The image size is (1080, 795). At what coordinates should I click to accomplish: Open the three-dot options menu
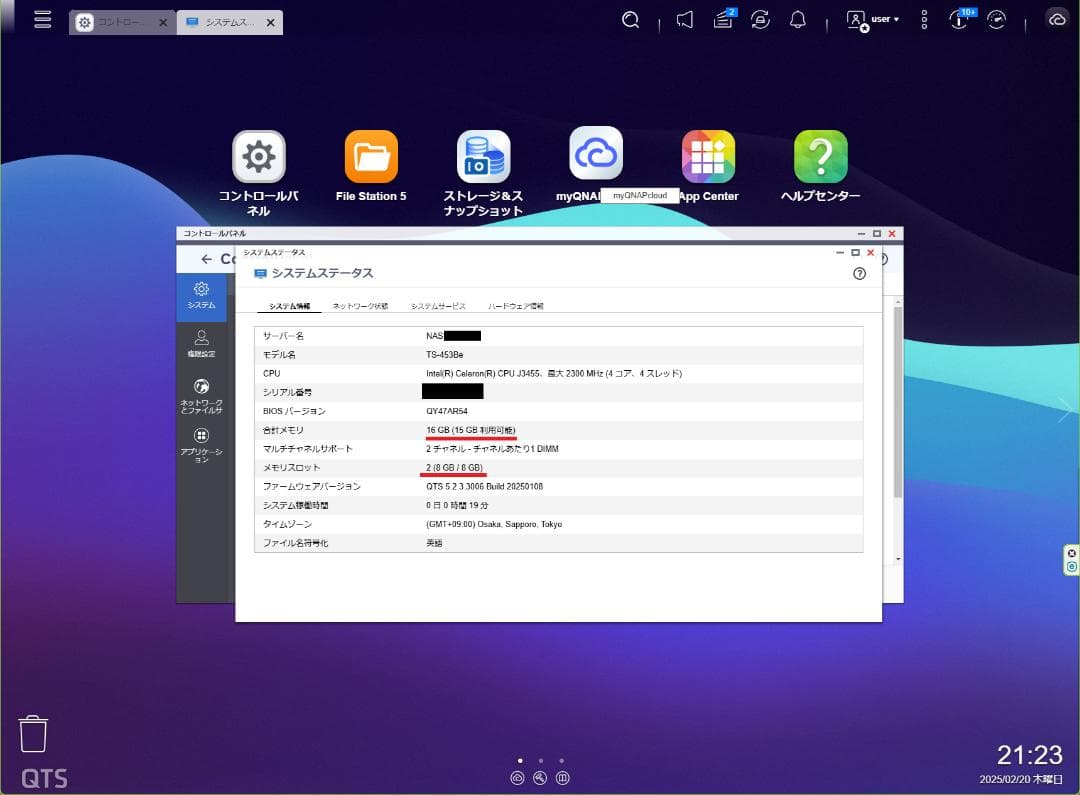pyautogui.click(x=922, y=19)
